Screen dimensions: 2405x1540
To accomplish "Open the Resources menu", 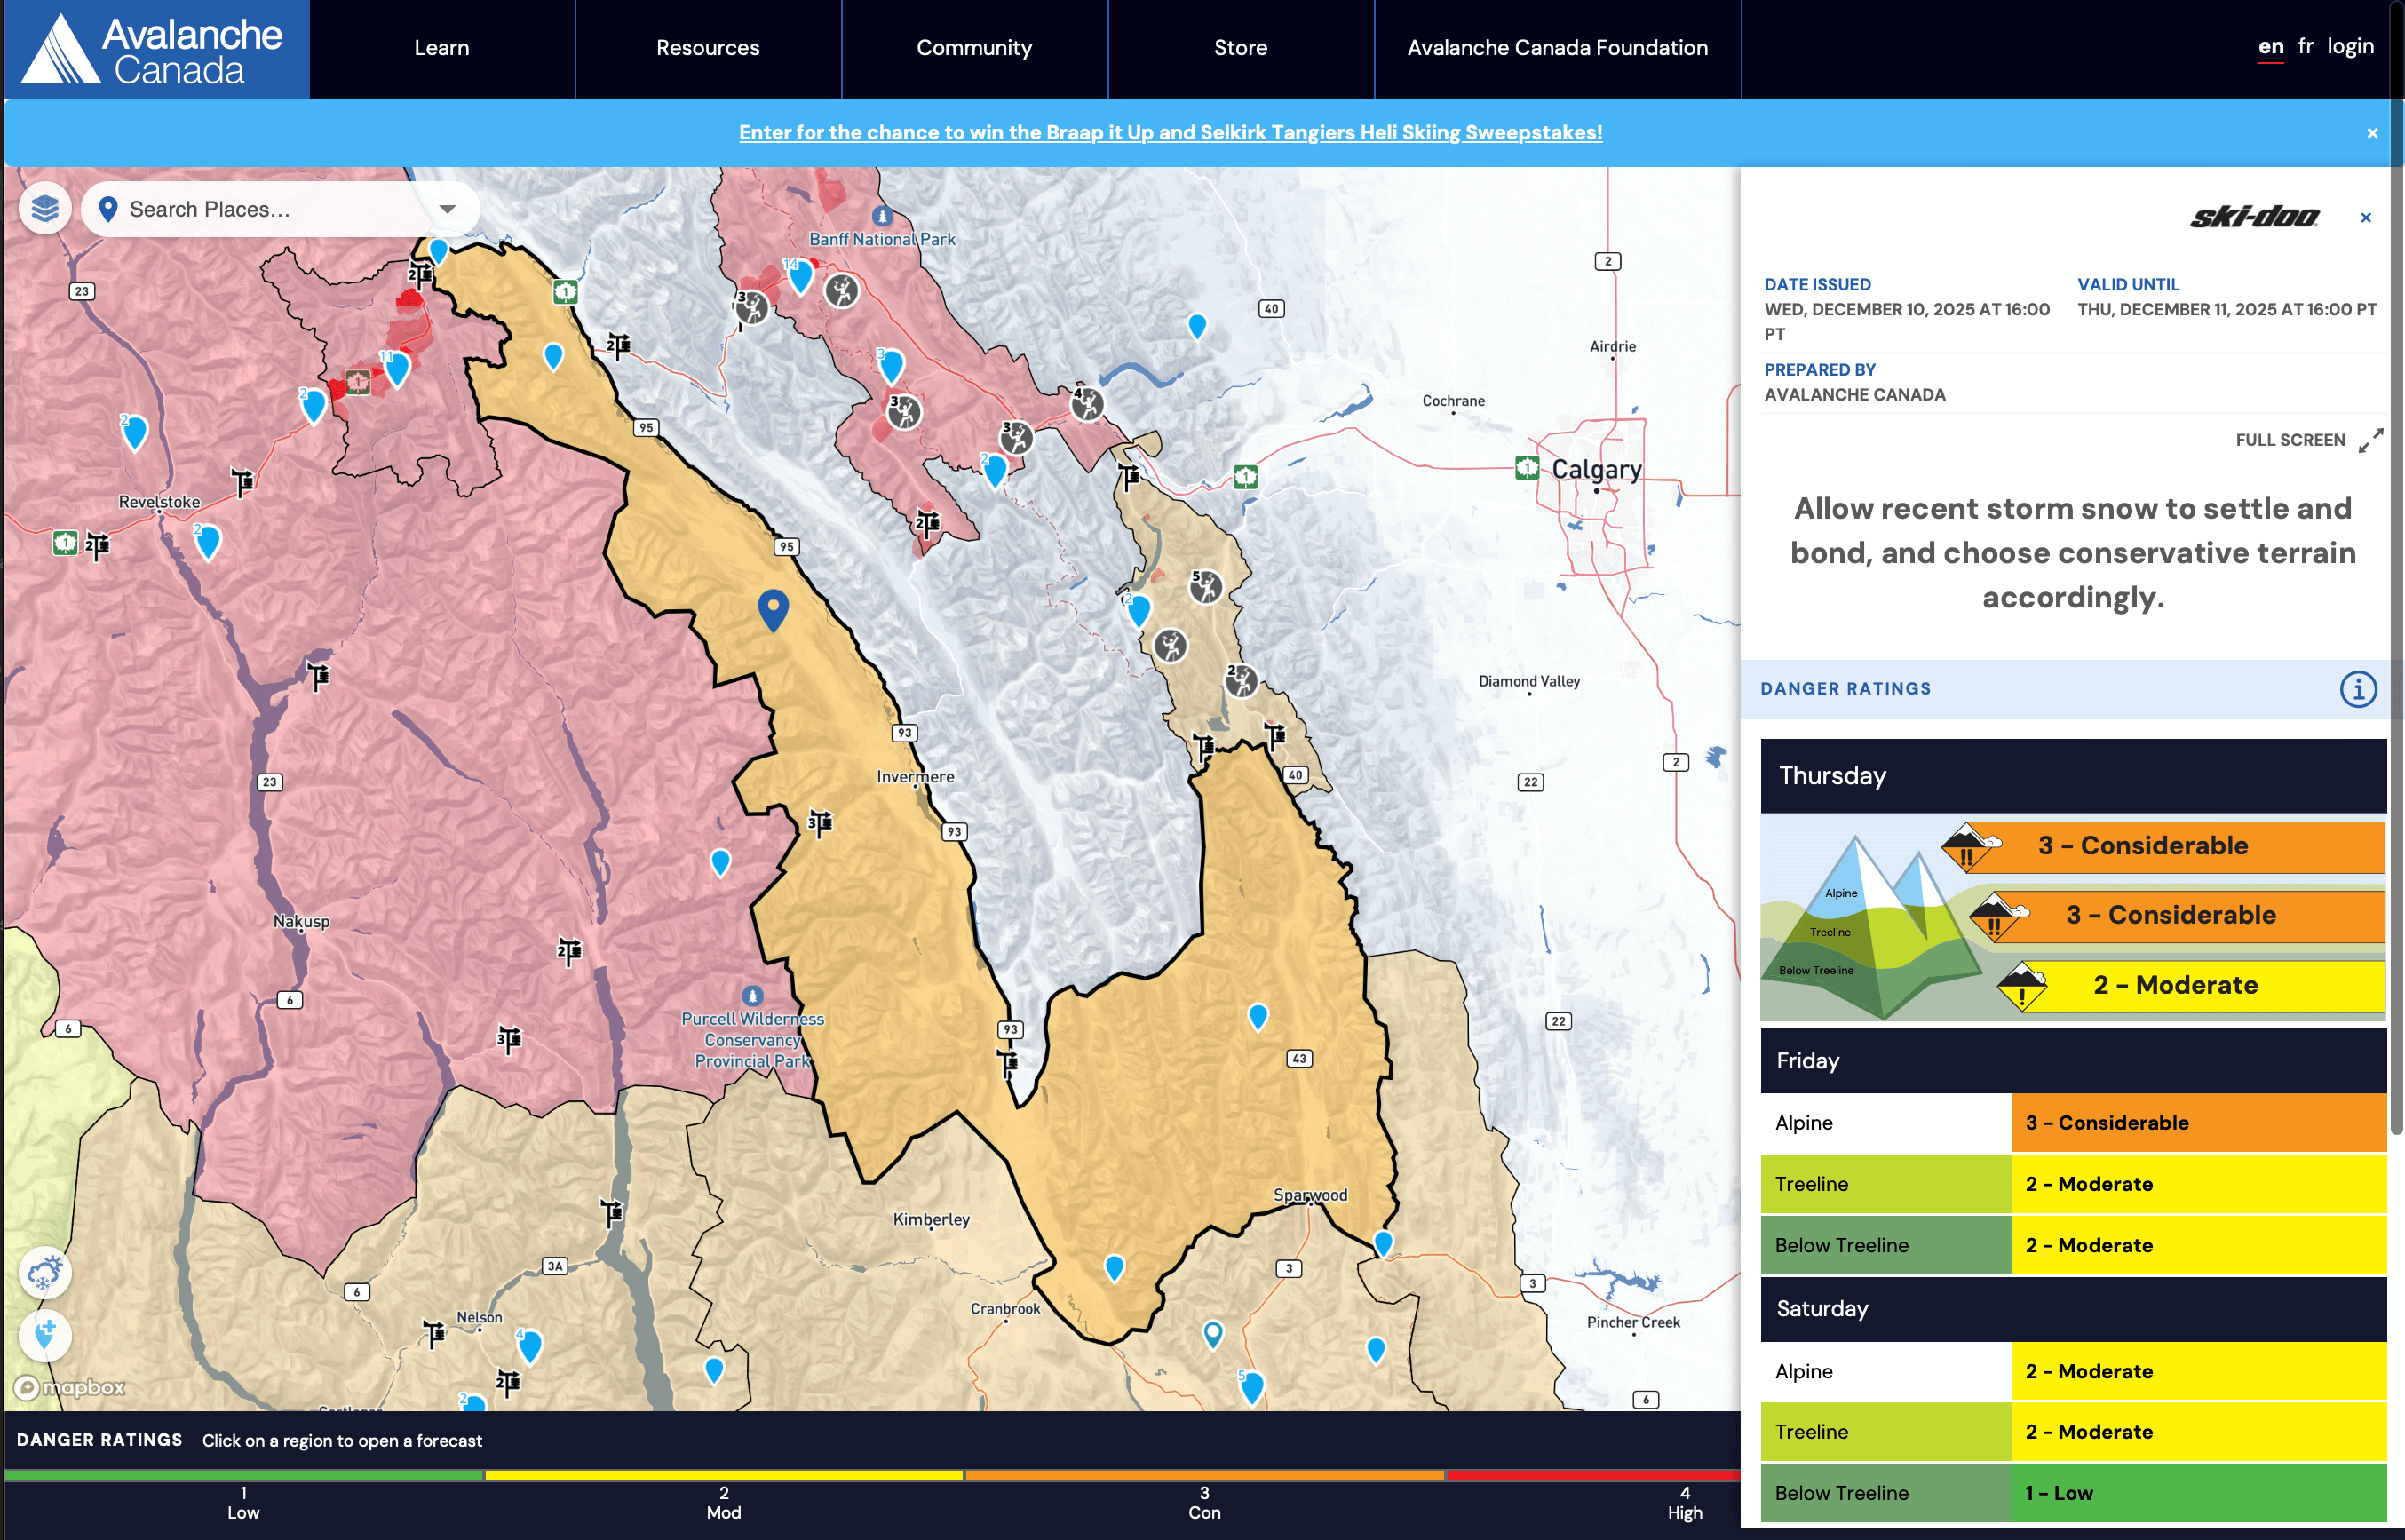I will 707,48.
